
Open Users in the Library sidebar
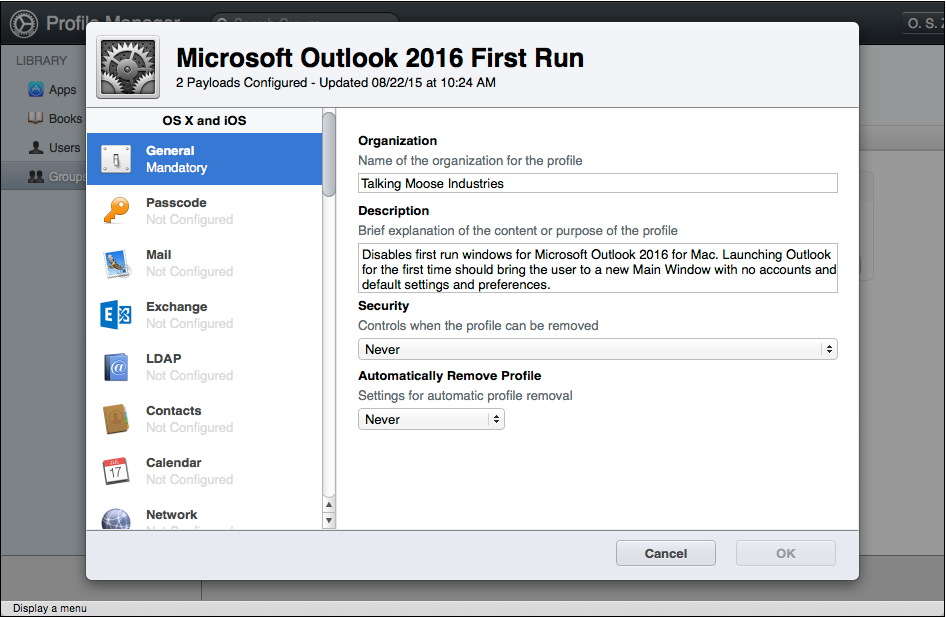click(x=64, y=148)
